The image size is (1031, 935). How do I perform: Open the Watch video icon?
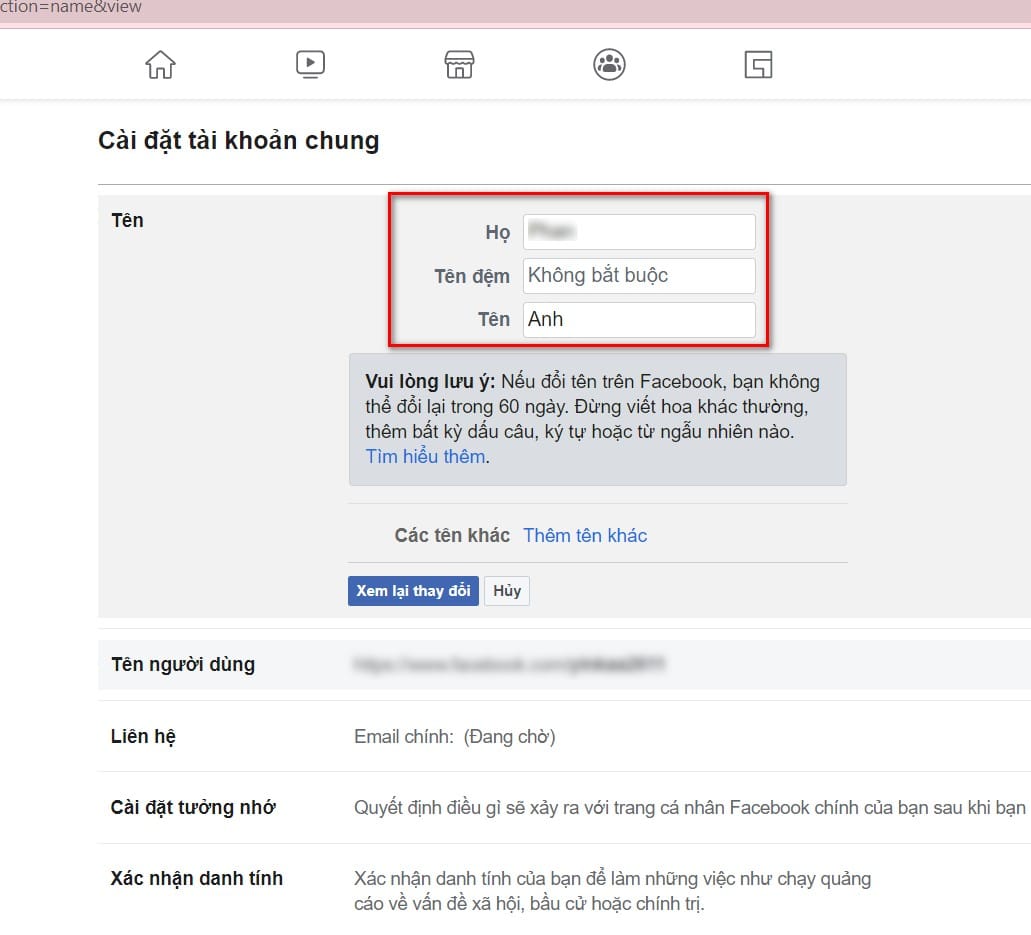pos(310,64)
